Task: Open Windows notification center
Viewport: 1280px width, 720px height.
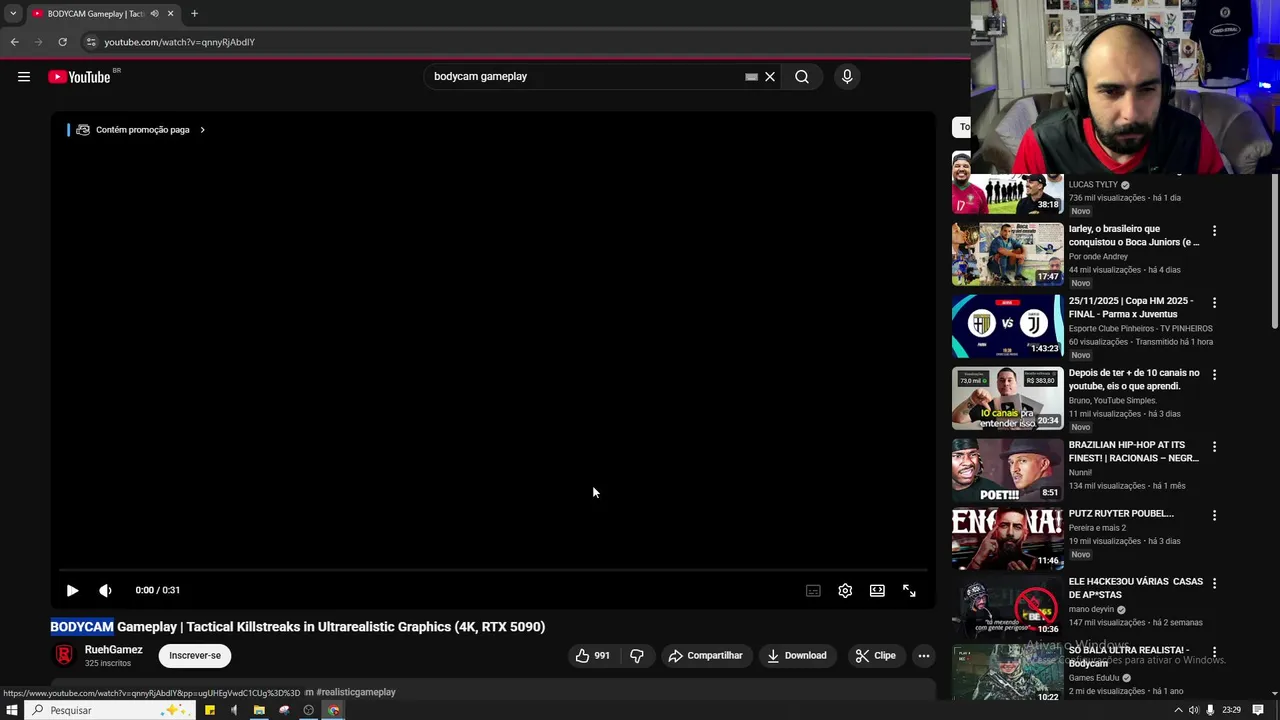Action: point(1258,710)
